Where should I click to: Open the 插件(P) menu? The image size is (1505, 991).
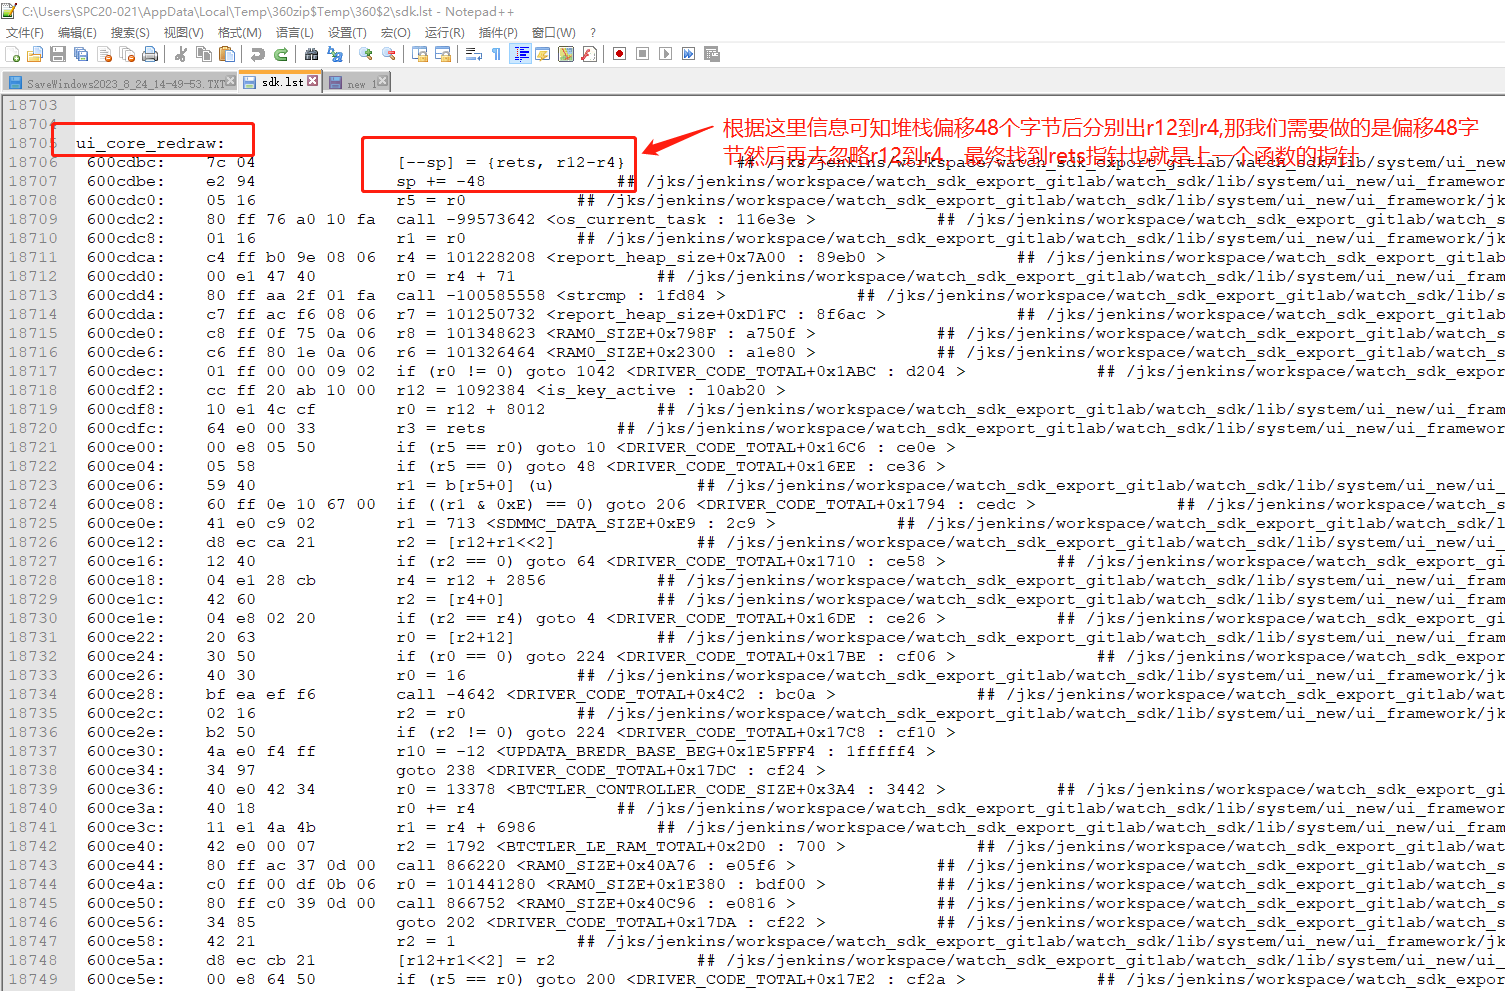(x=498, y=33)
